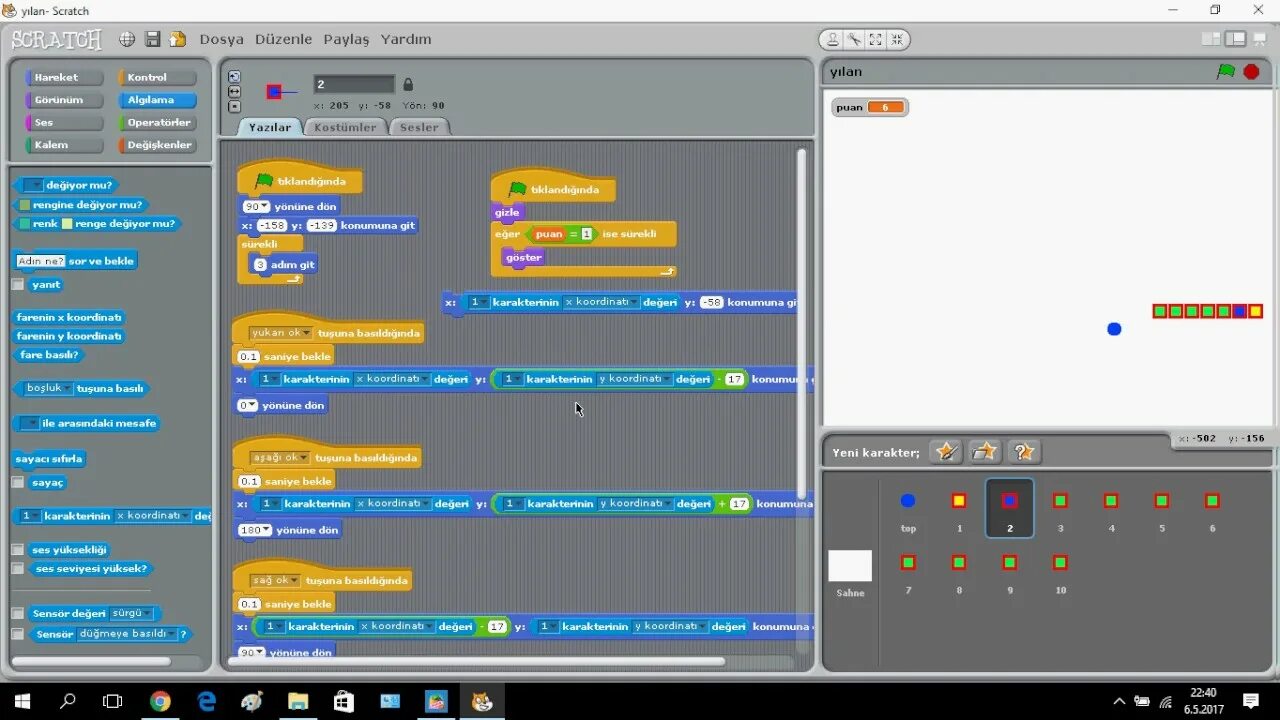Switch to full stage view mode
The height and width of the screenshot is (720, 1280).
click(1236, 39)
